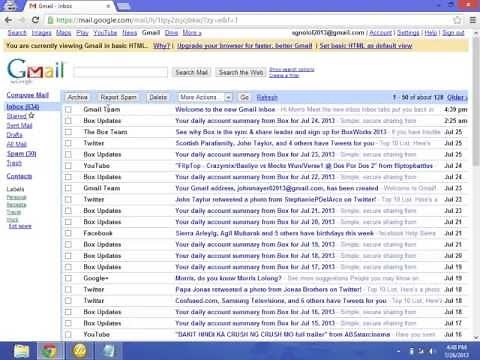The height and width of the screenshot is (360, 480).
Task: Open Compose Mail
Action: (x=28, y=95)
